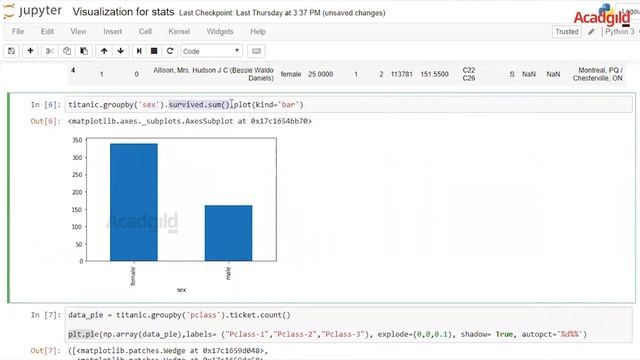This screenshot has height=360, width=640.
Task: Click the 'sex' x-axis label
Action: click(181, 290)
